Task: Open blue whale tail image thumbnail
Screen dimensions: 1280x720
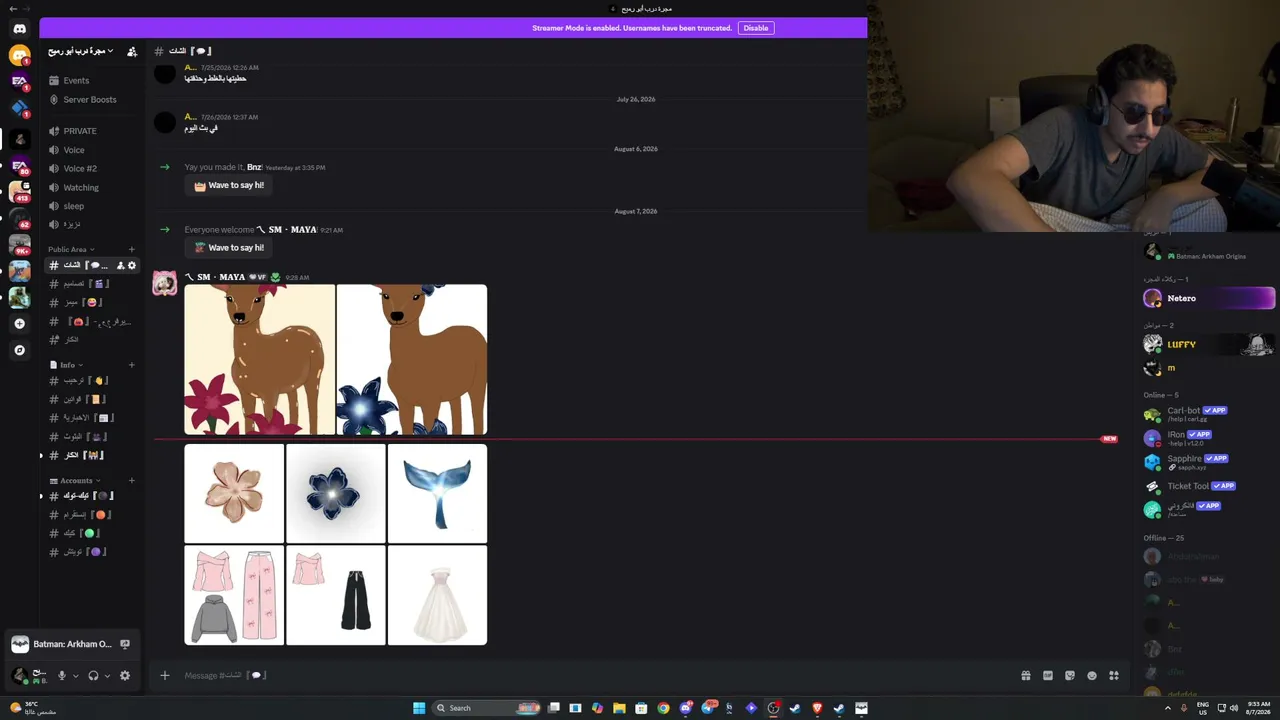Action: click(437, 493)
